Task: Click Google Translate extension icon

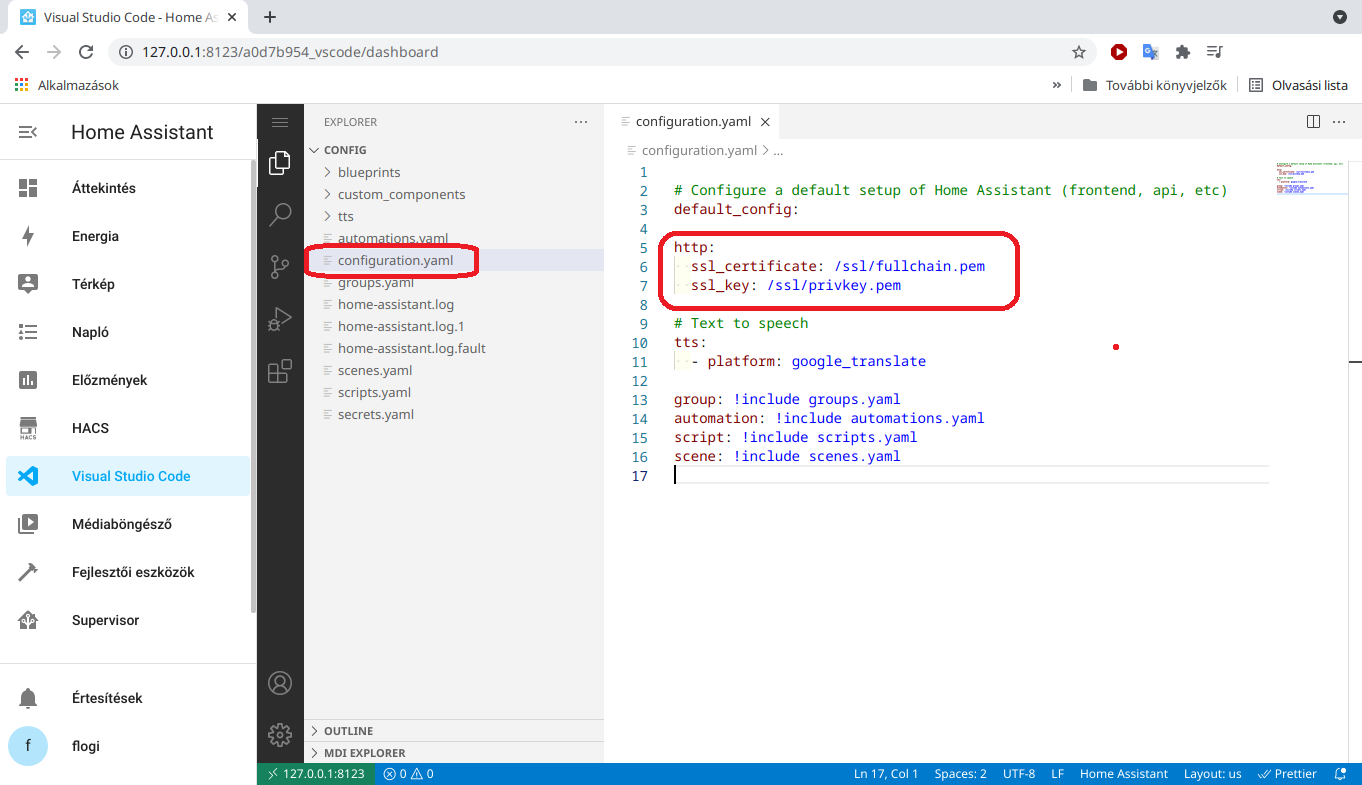Action: 1151,52
